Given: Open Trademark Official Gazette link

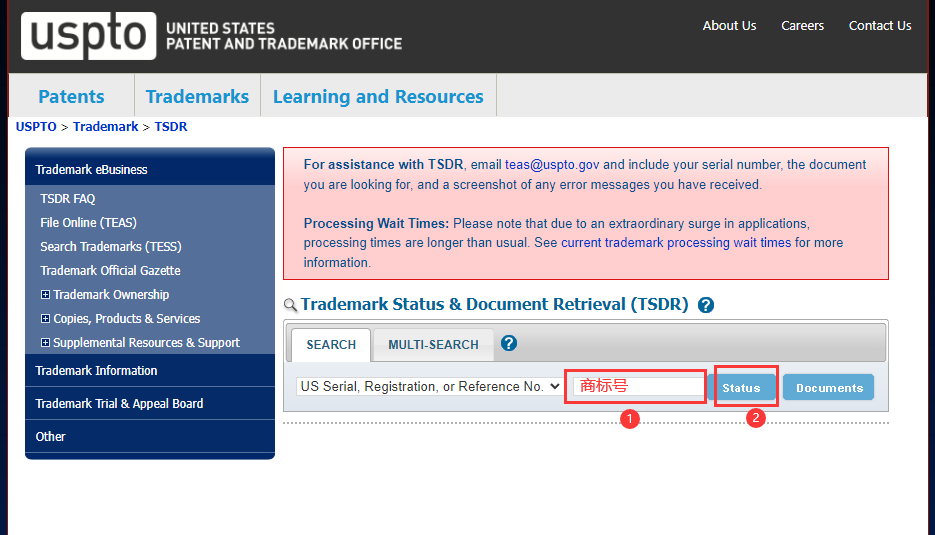Looking at the screenshot, I should coord(110,271).
